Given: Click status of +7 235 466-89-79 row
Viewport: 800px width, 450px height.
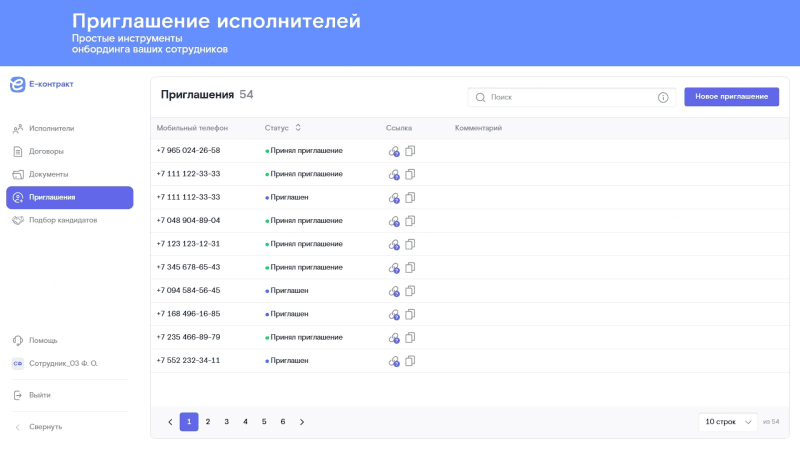Looking at the screenshot, I should [304, 337].
